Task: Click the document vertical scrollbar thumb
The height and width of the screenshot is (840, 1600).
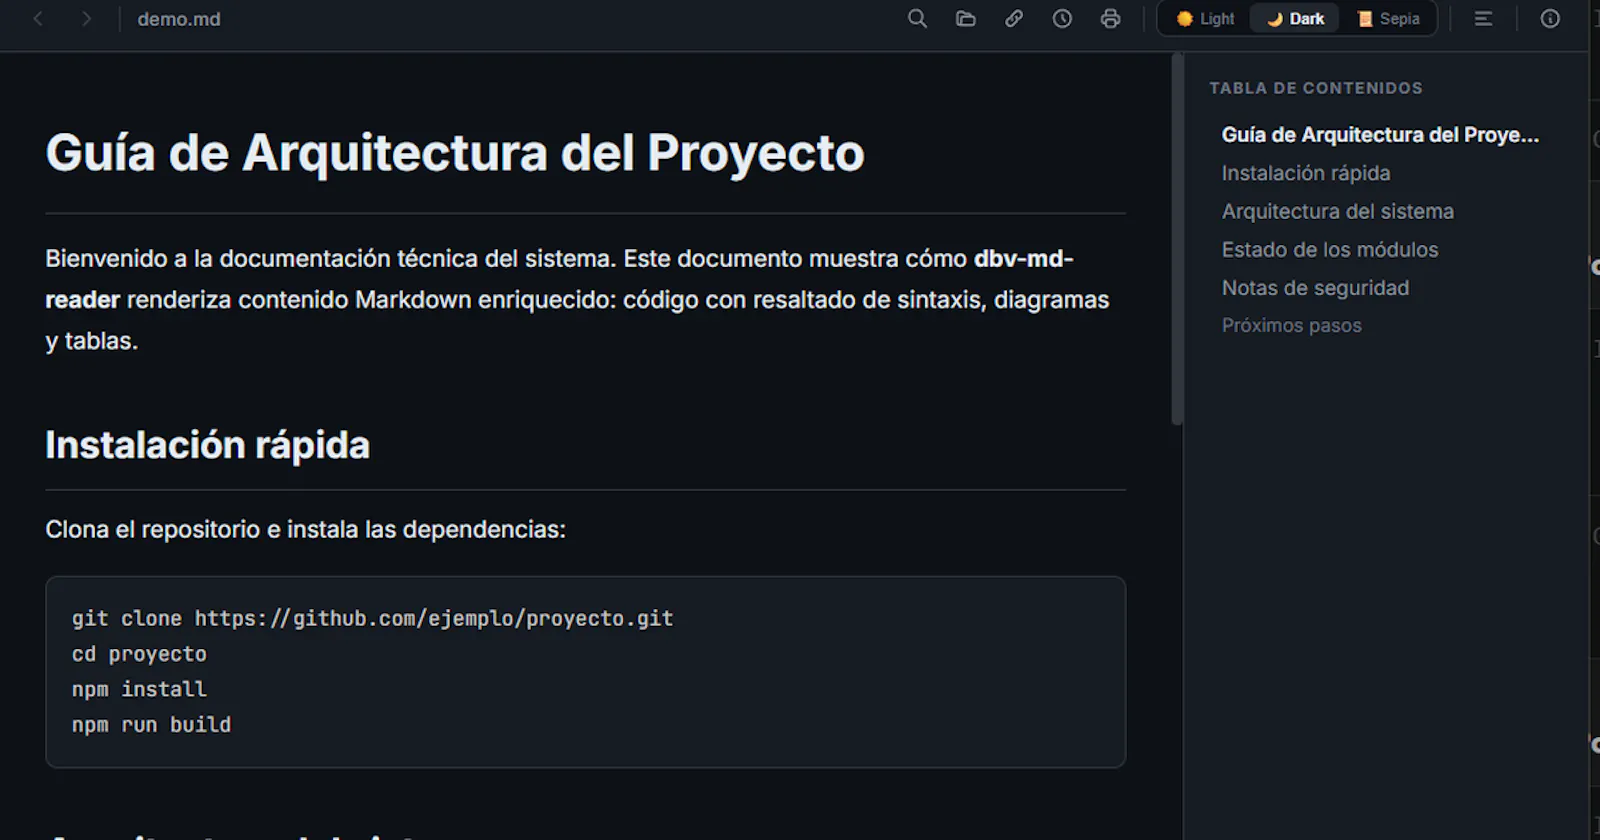Action: click(x=1177, y=240)
